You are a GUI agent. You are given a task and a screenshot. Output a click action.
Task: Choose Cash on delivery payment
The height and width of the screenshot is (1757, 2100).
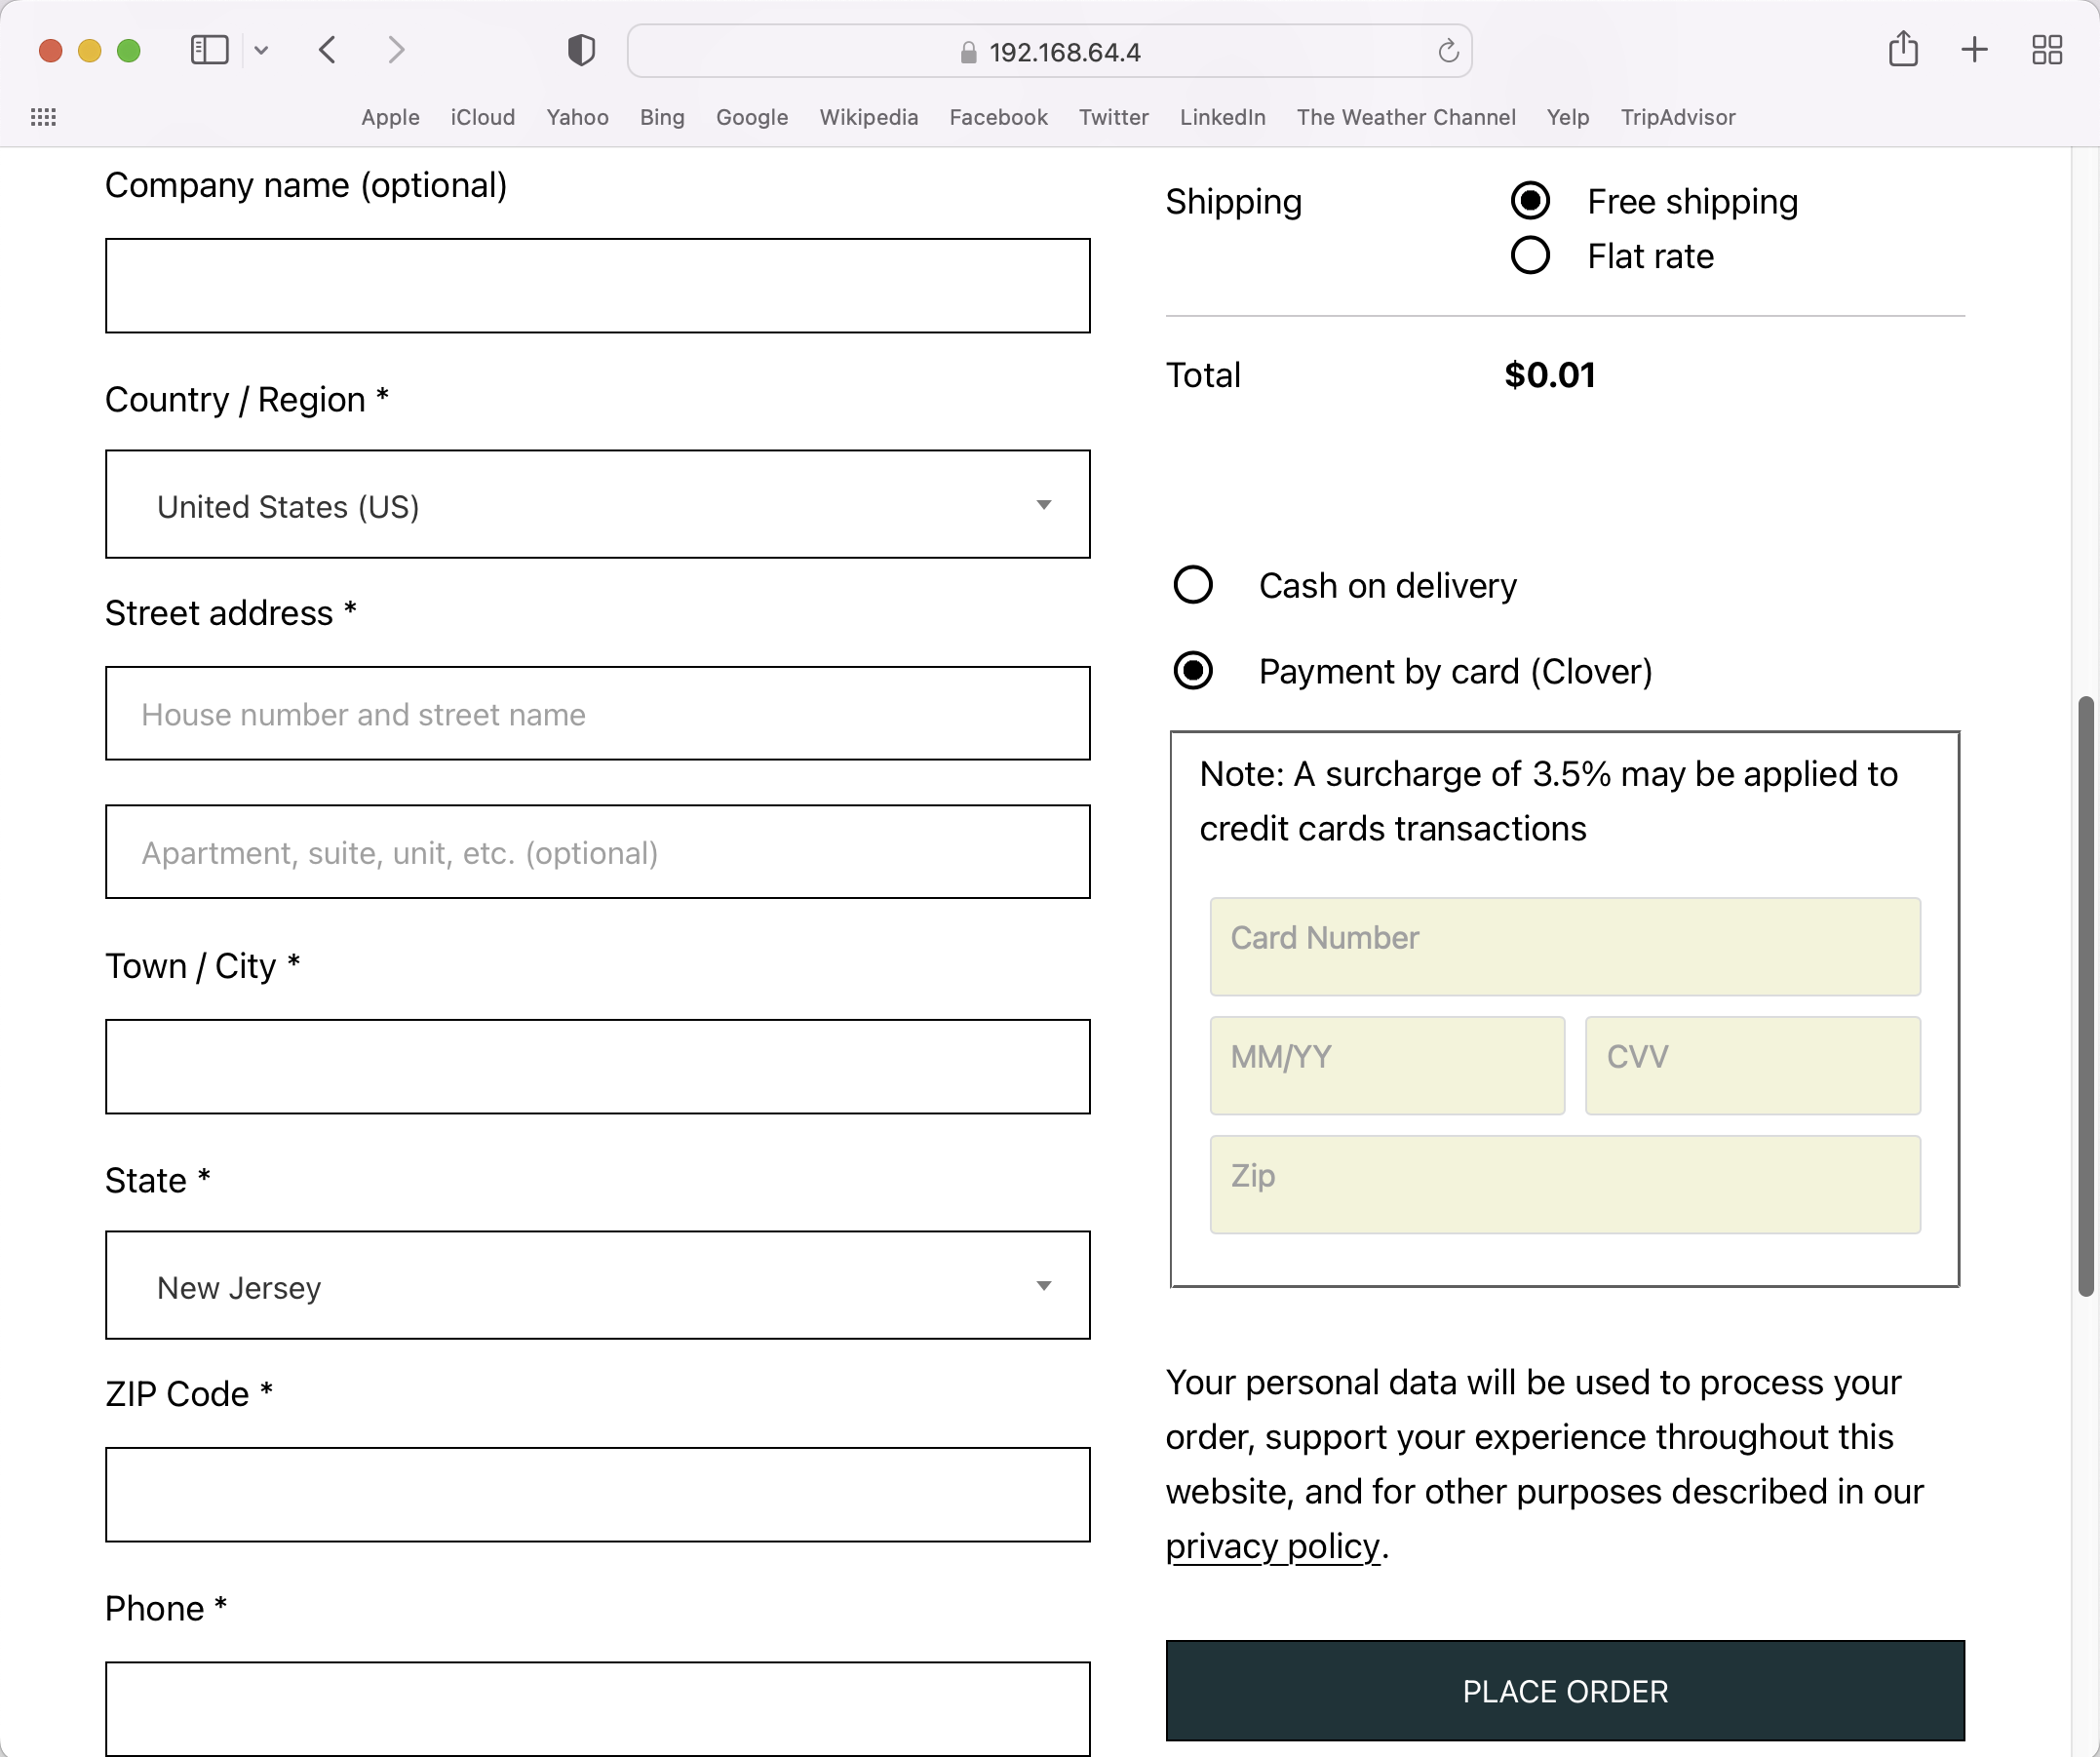tap(1192, 585)
